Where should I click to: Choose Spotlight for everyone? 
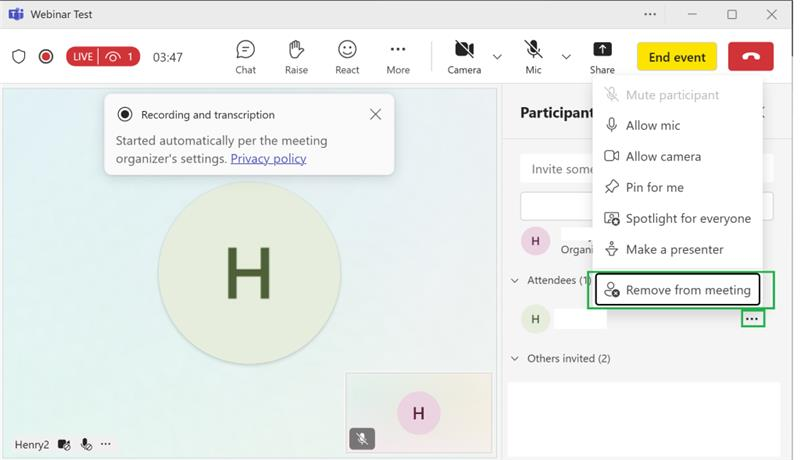point(678,218)
